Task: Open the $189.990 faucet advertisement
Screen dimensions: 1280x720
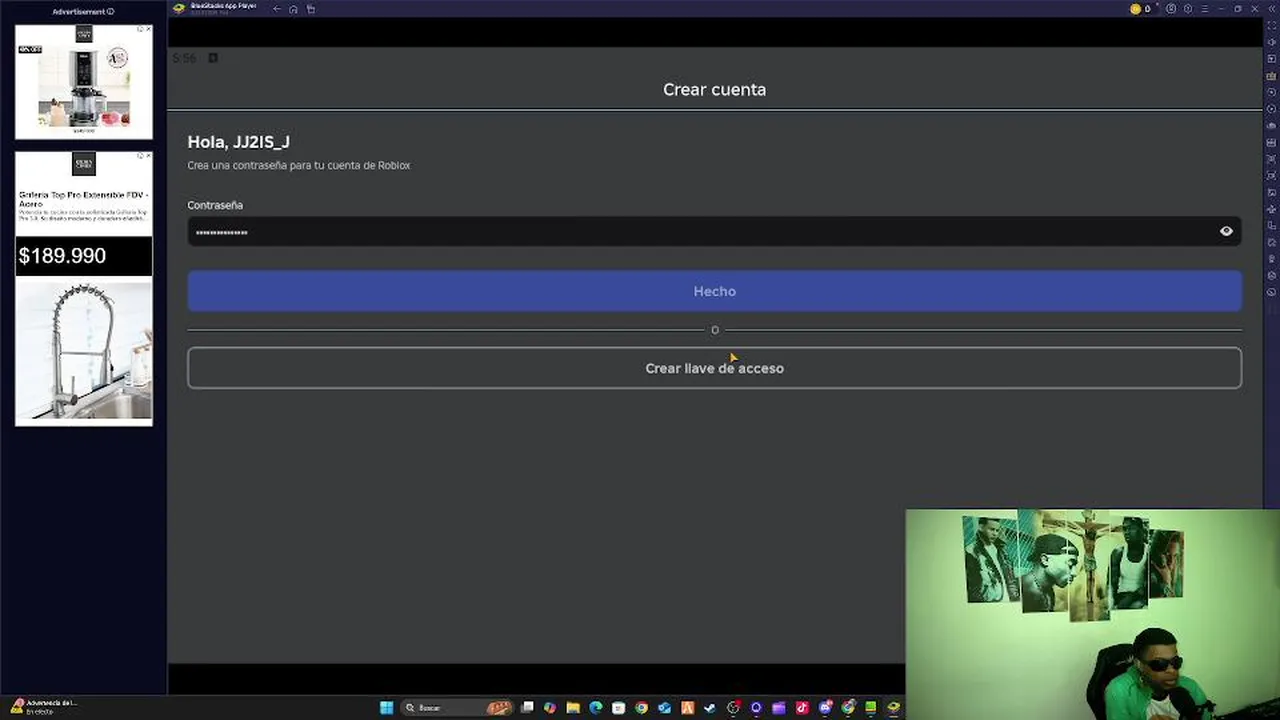Action: (x=84, y=288)
